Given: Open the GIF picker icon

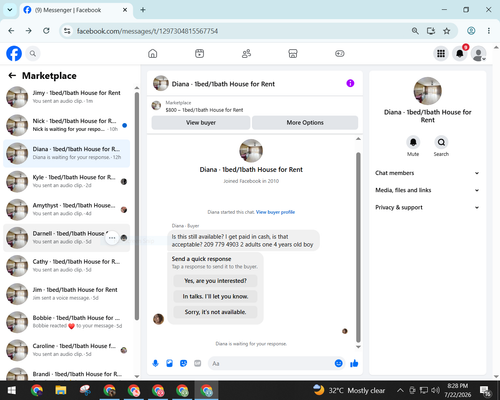Looking at the screenshot, I should [198, 363].
